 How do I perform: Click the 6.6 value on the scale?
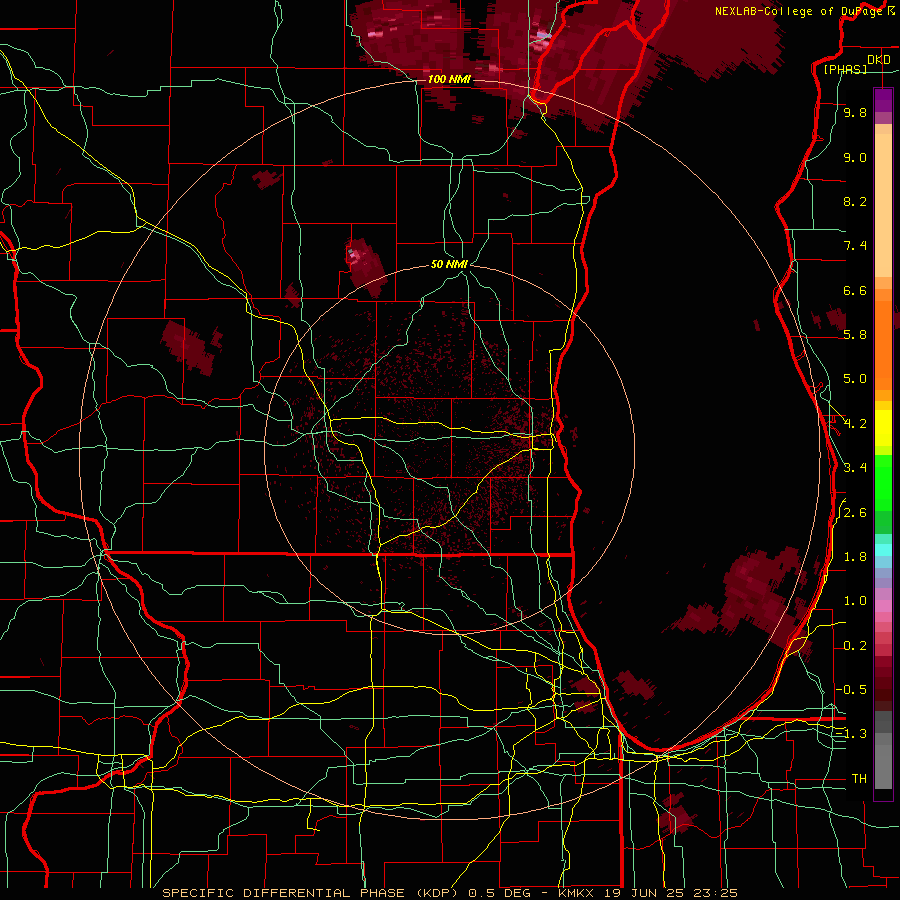[855, 290]
